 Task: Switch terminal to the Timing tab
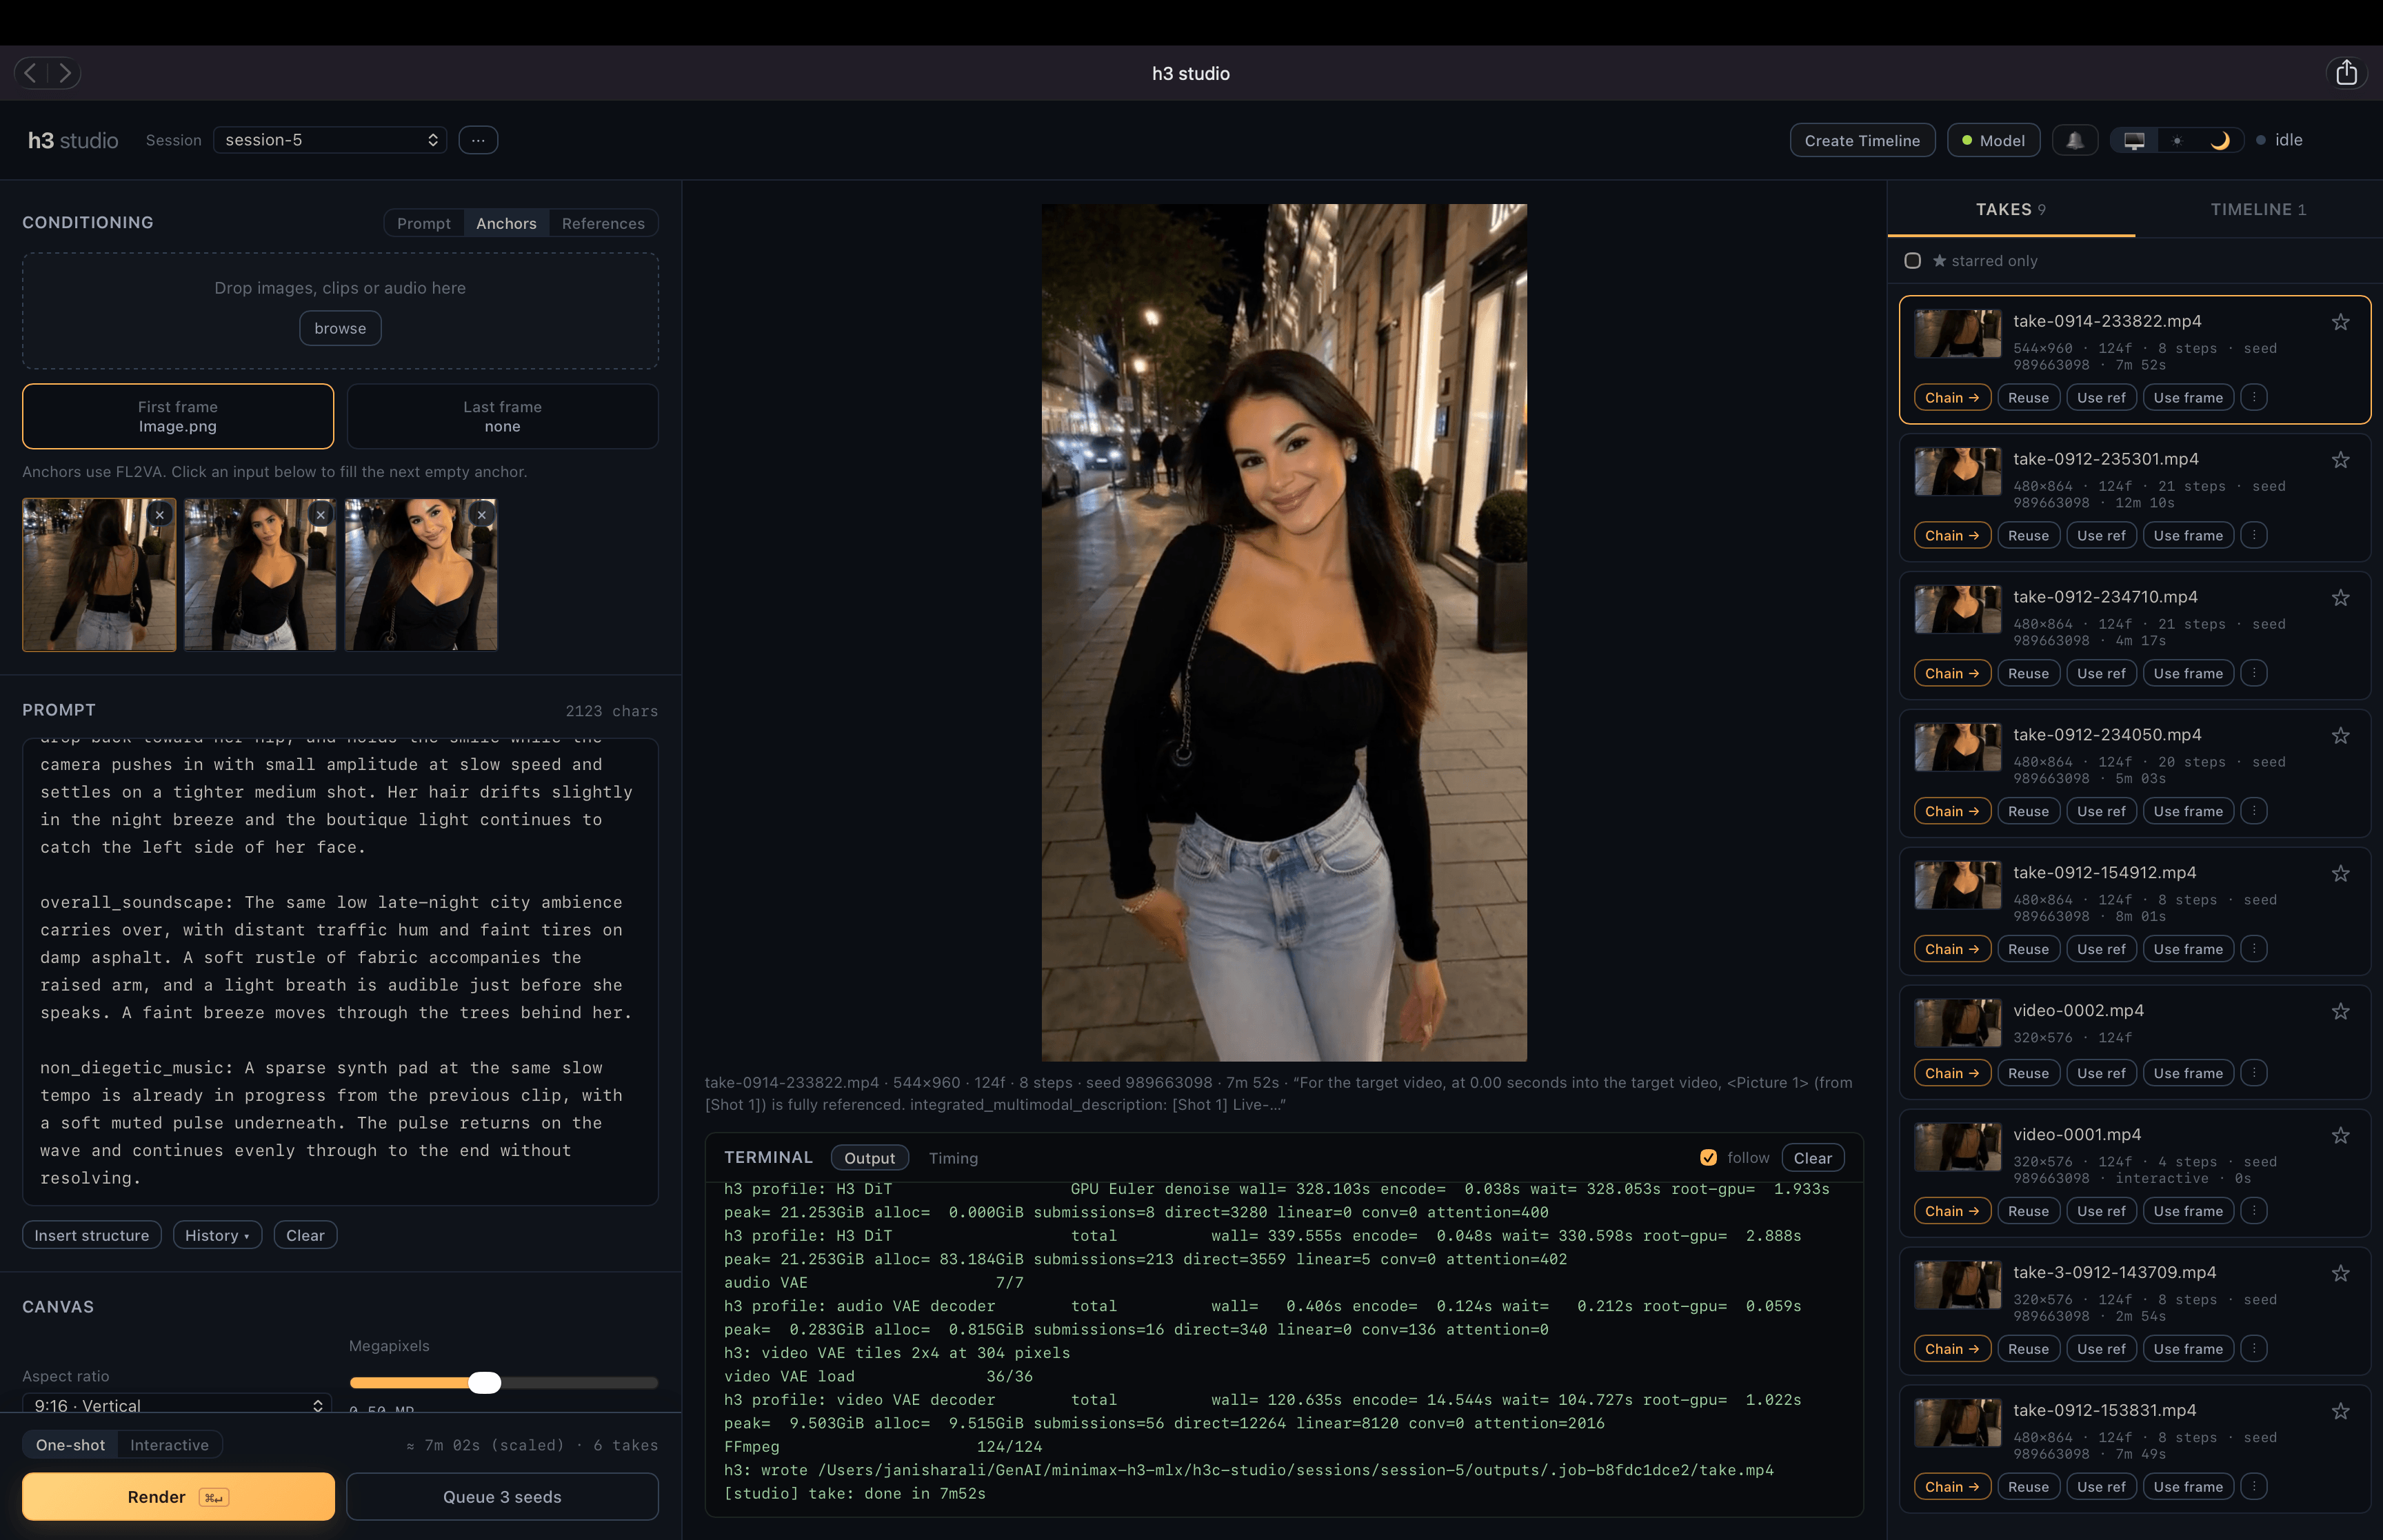coord(953,1158)
